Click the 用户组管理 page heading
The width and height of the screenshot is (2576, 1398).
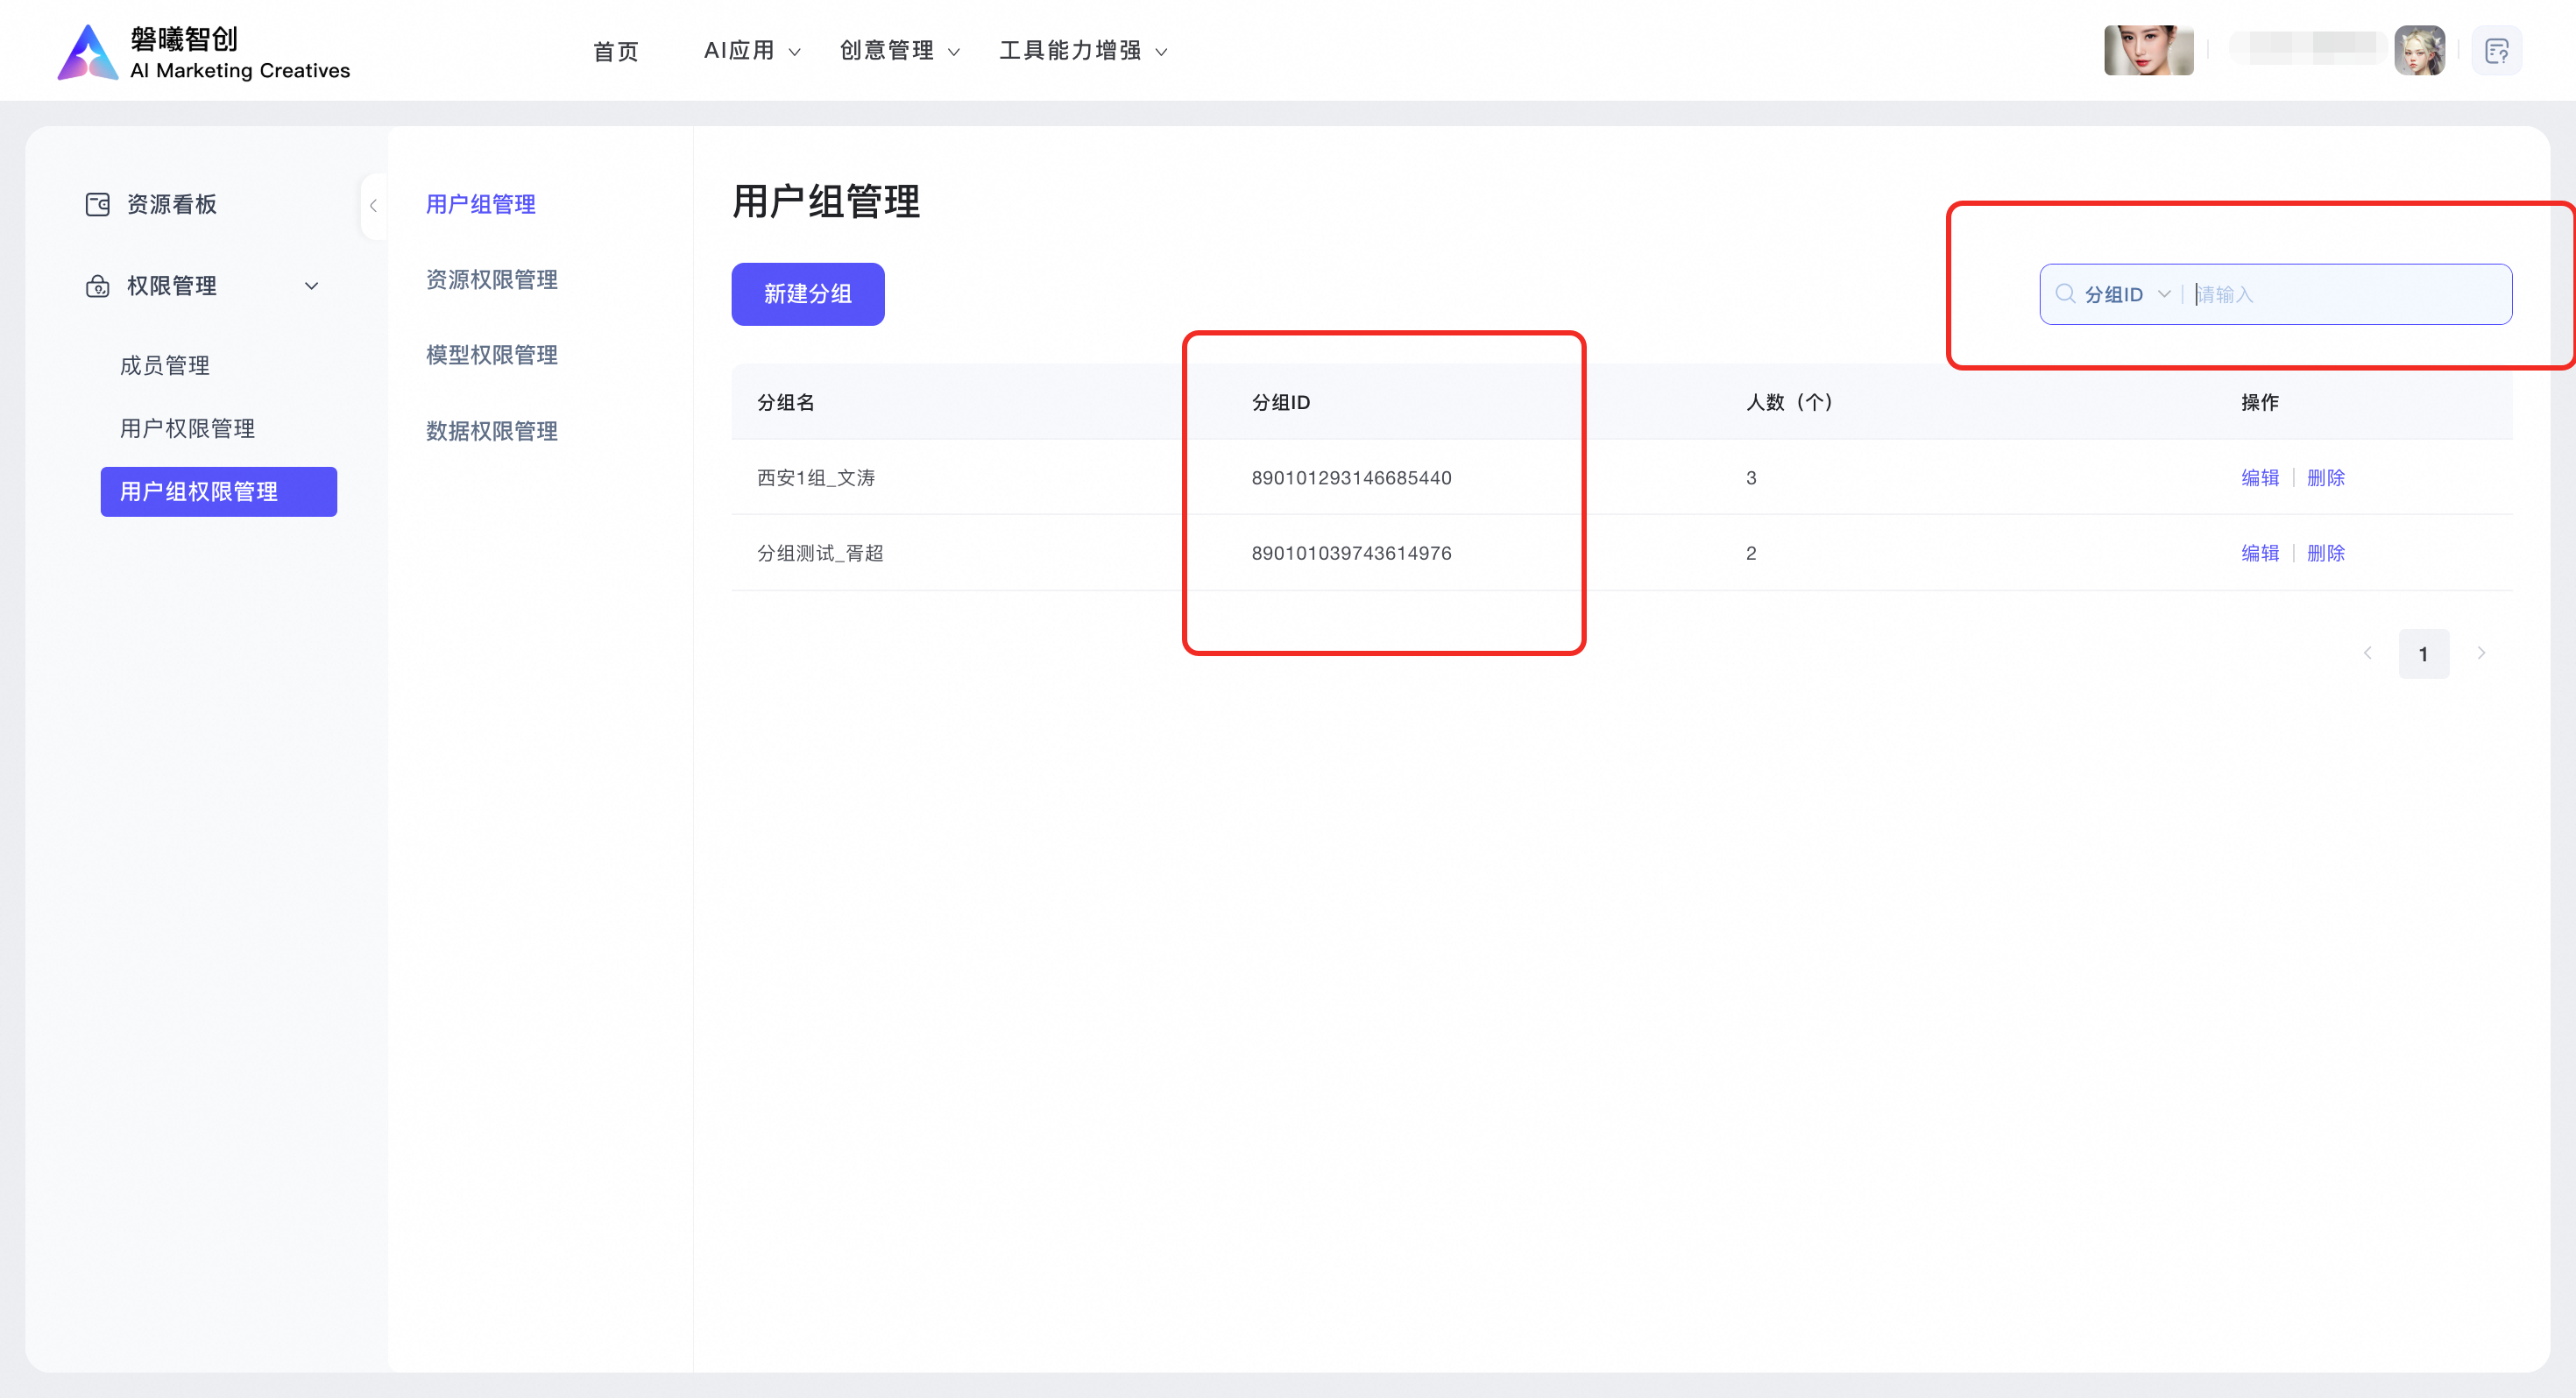[826, 201]
